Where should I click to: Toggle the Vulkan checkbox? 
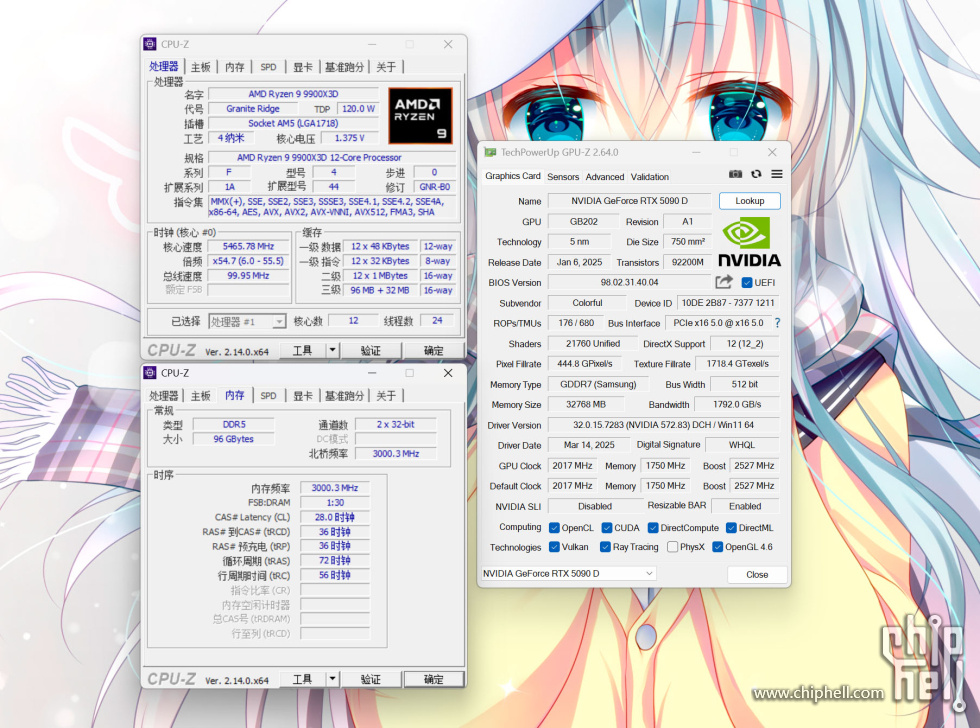point(554,547)
